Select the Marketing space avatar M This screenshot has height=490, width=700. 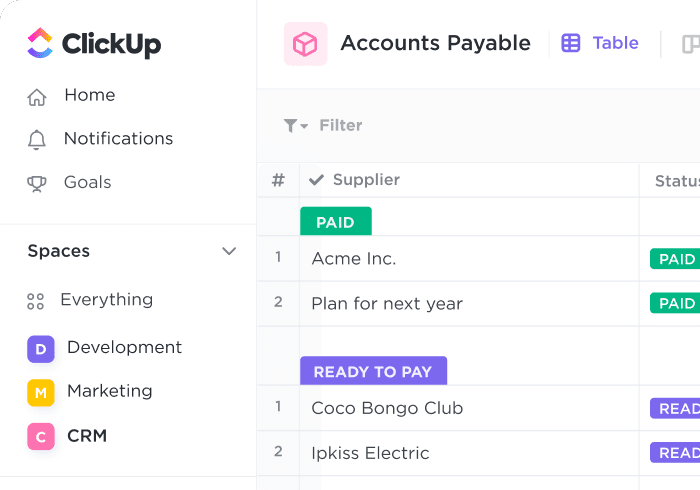(41, 392)
